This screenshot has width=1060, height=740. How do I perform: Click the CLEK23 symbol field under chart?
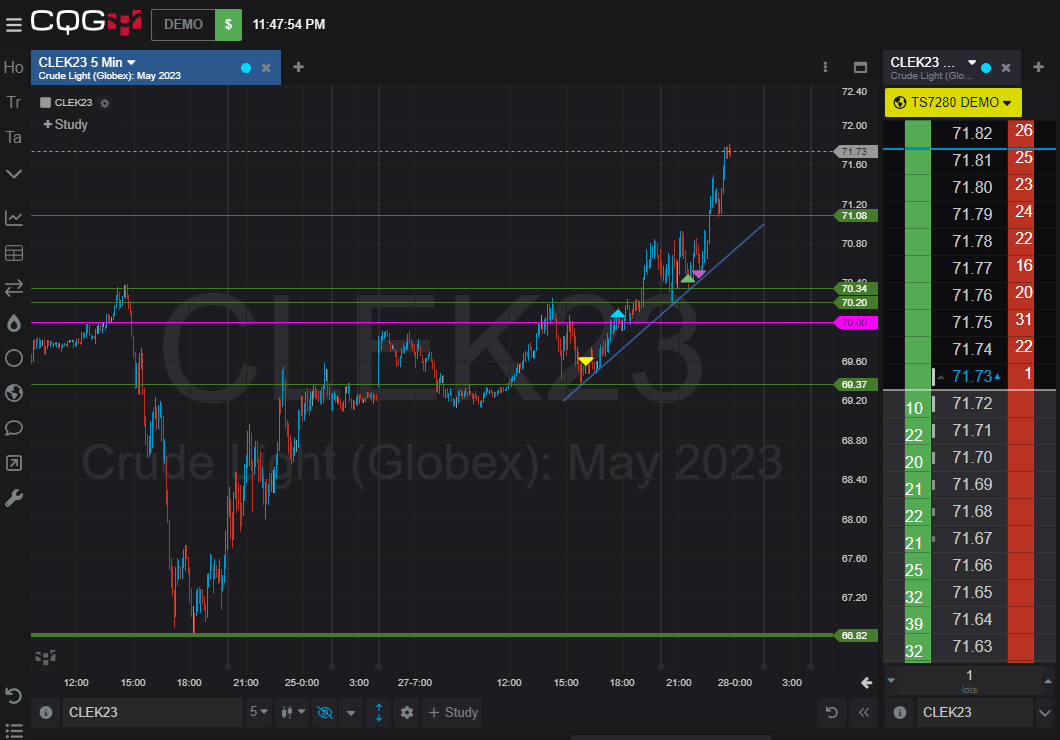(150, 713)
